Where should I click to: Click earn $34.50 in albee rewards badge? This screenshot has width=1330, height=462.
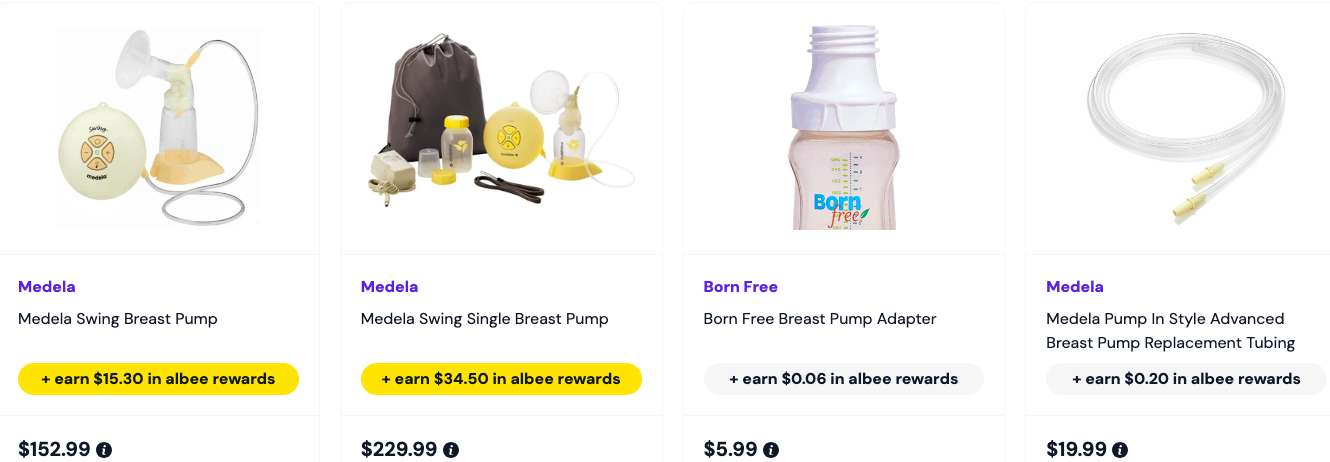[501, 379]
